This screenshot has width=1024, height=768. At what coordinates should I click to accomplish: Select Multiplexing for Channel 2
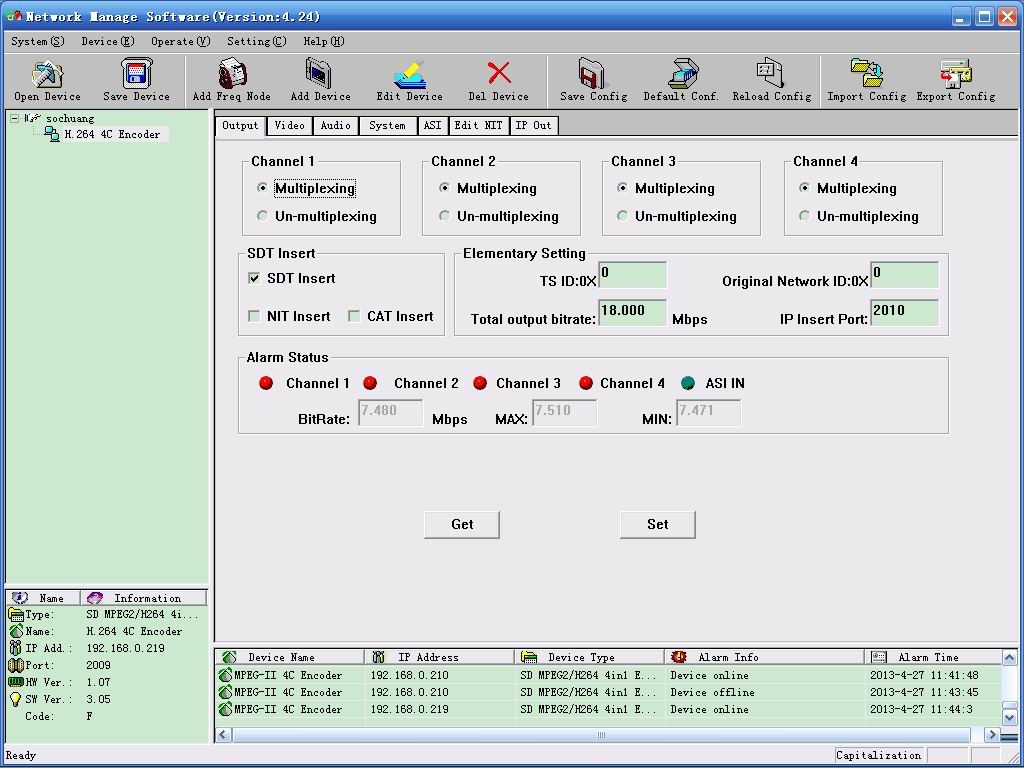444,188
